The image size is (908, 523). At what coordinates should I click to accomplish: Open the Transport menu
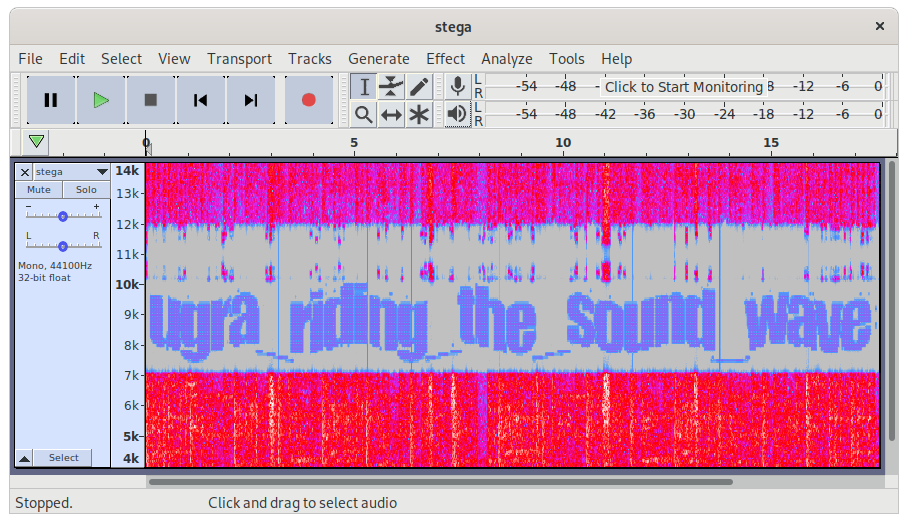tap(239, 59)
